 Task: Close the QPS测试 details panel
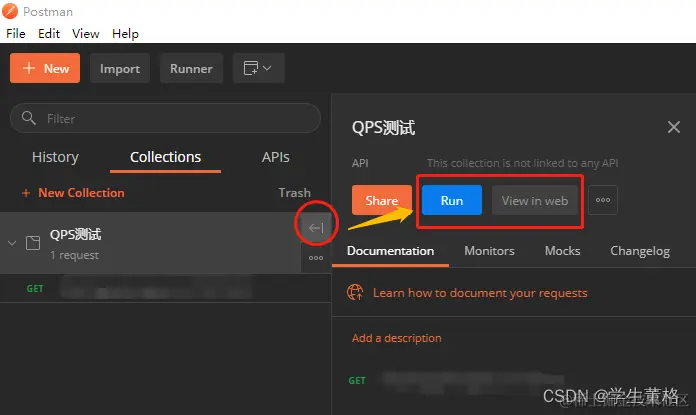(674, 127)
